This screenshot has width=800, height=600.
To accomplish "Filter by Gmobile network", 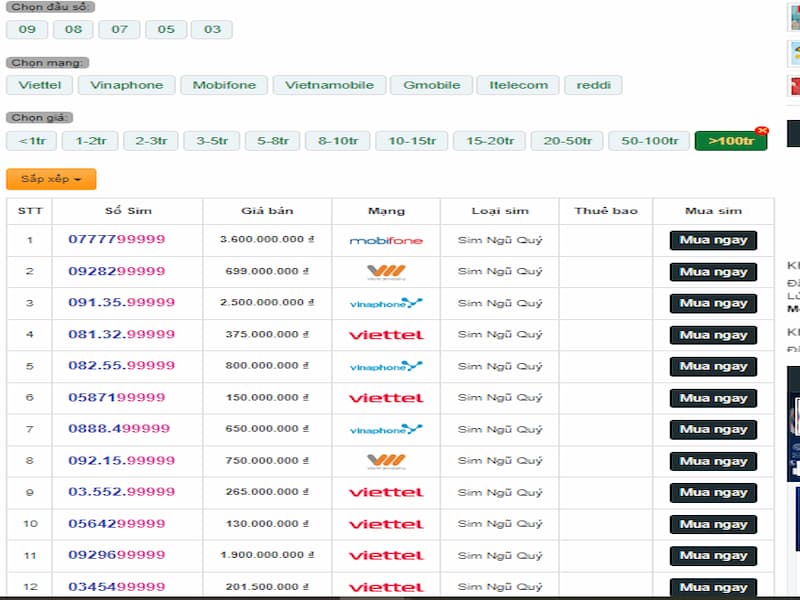I will (432, 85).
